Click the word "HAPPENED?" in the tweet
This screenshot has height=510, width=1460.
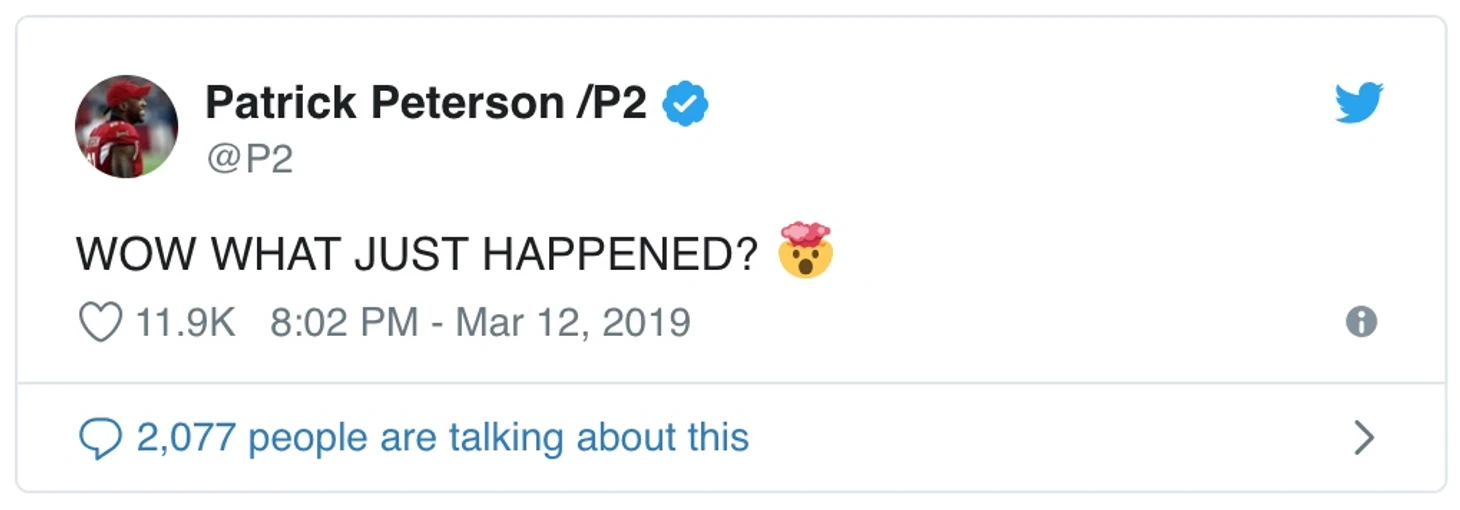620,254
